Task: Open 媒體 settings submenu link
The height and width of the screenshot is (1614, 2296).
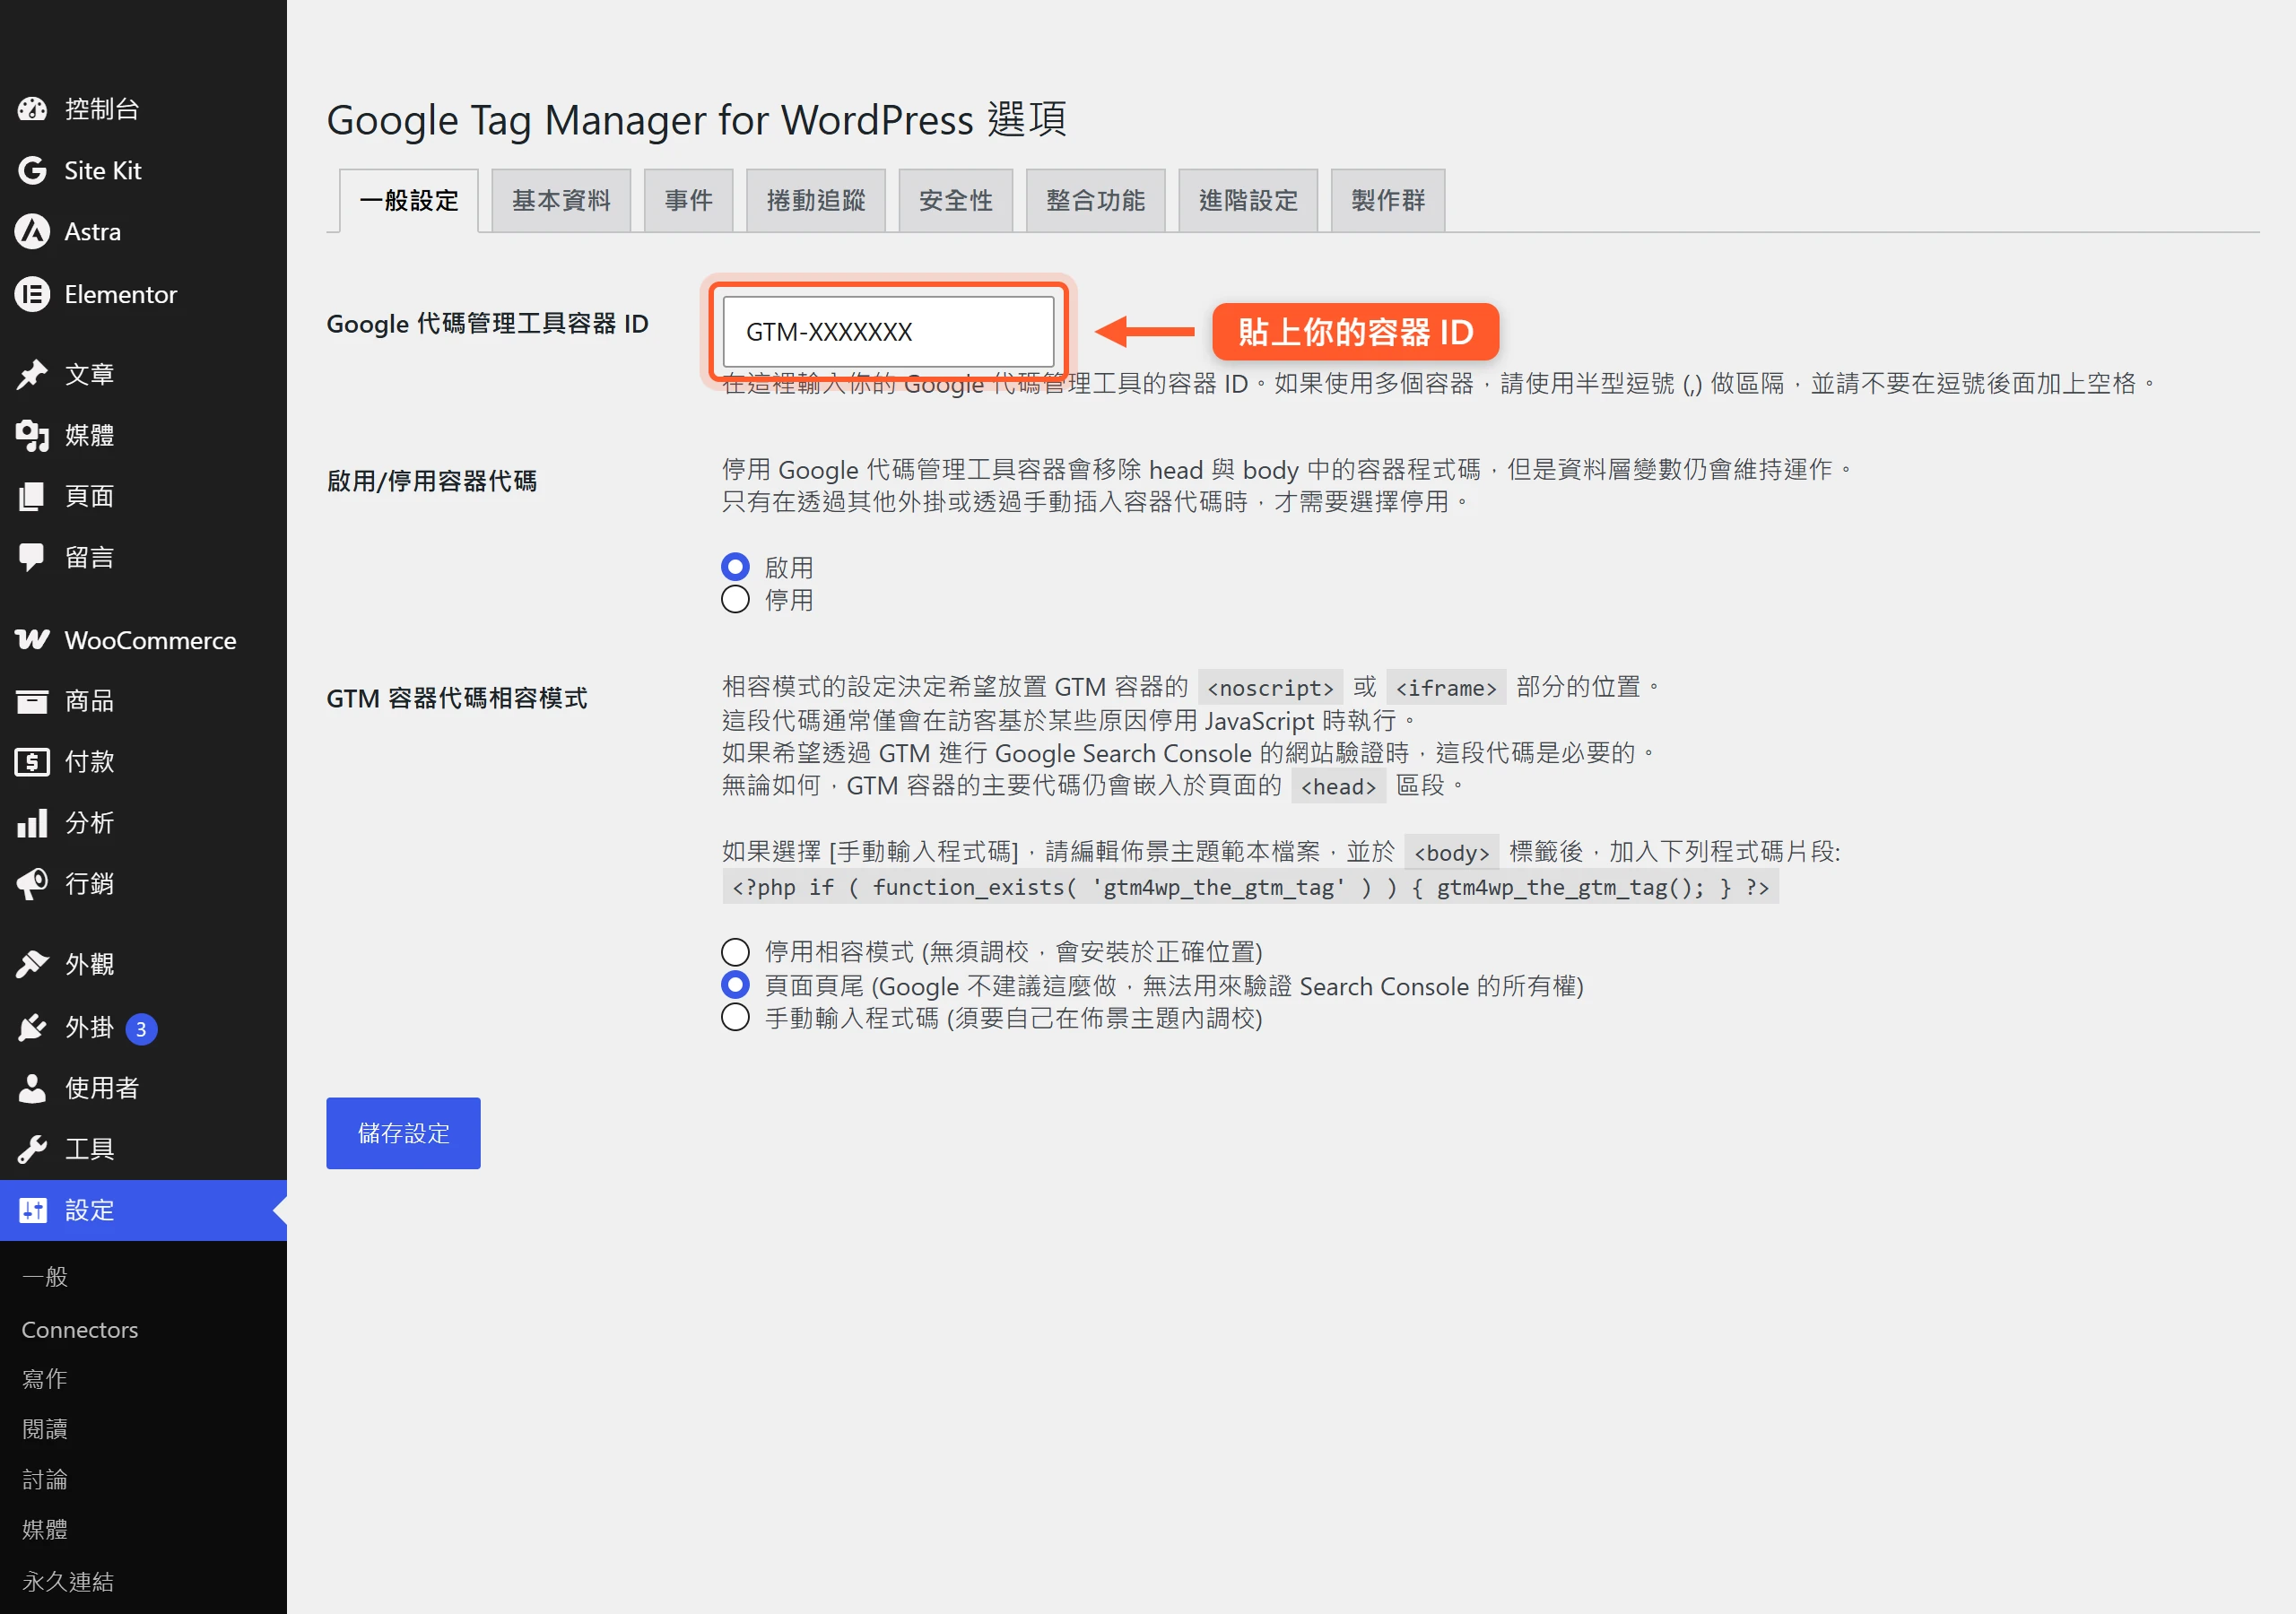Action: point(45,1528)
